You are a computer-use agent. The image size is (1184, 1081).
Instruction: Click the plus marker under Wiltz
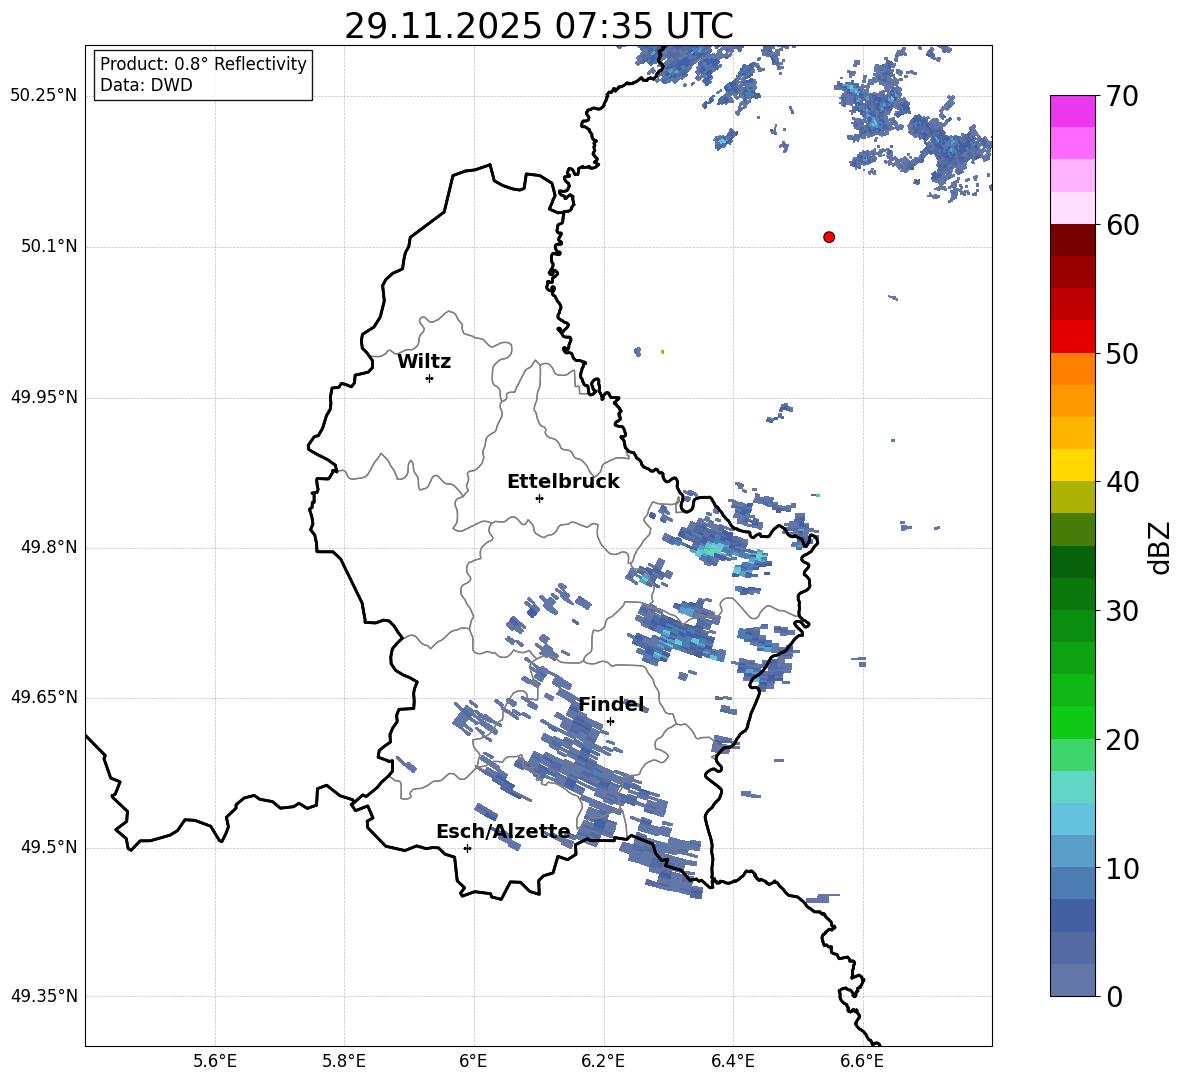[430, 378]
